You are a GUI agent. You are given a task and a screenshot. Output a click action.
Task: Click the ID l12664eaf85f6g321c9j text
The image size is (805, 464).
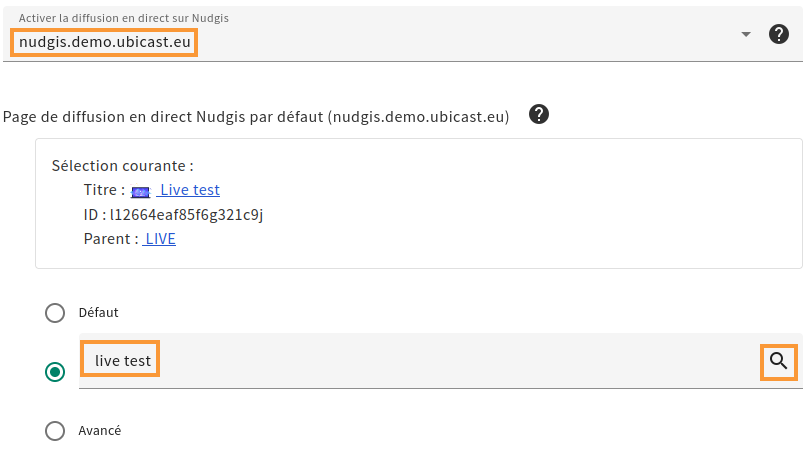click(x=174, y=215)
